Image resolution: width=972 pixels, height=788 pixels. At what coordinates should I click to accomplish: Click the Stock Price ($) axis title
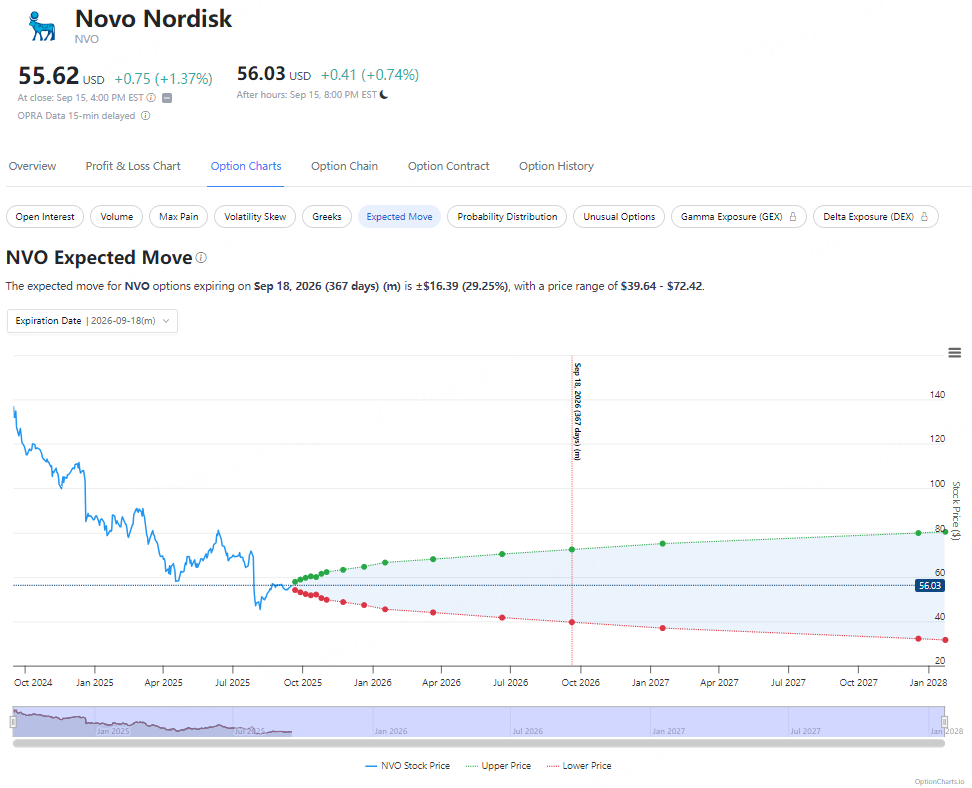tap(956, 511)
